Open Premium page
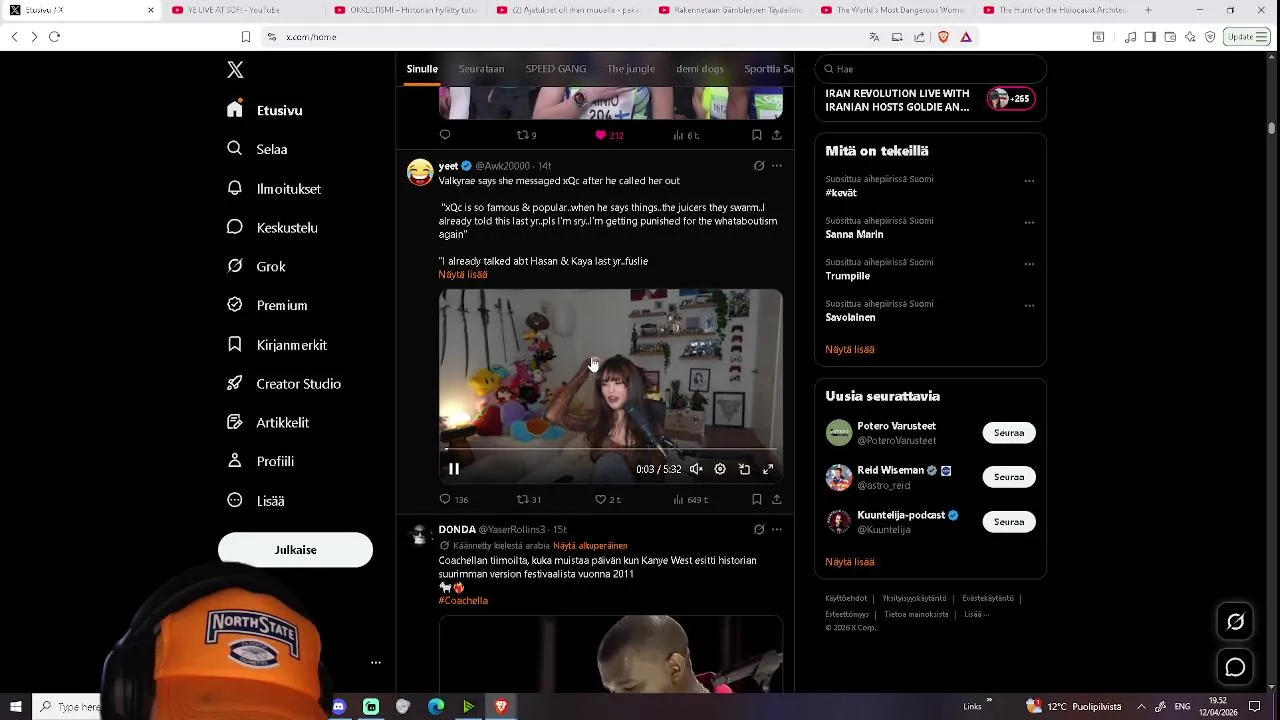This screenshot has width=1280, height=720. click(267, 305)
